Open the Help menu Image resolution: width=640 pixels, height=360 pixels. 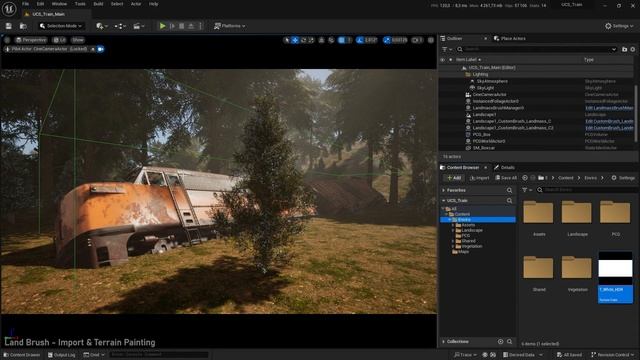153,4
